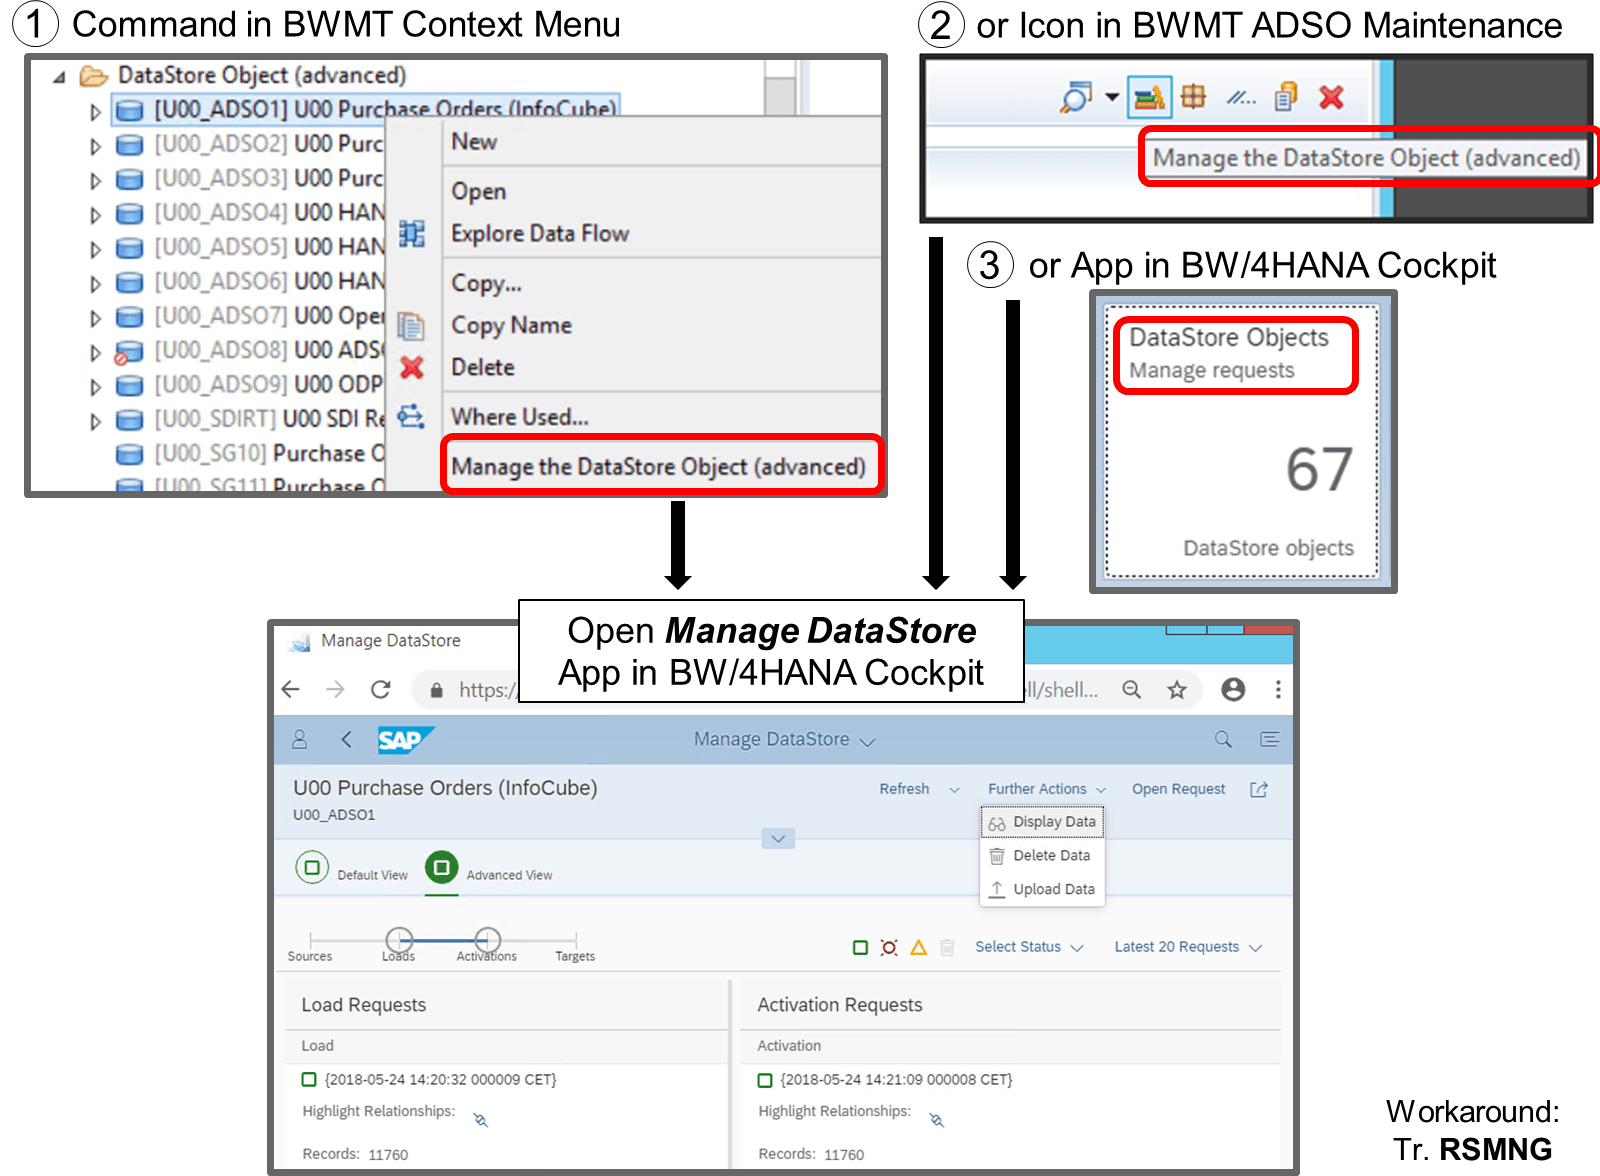Click the user icon in the SAP header

(299, 739)
